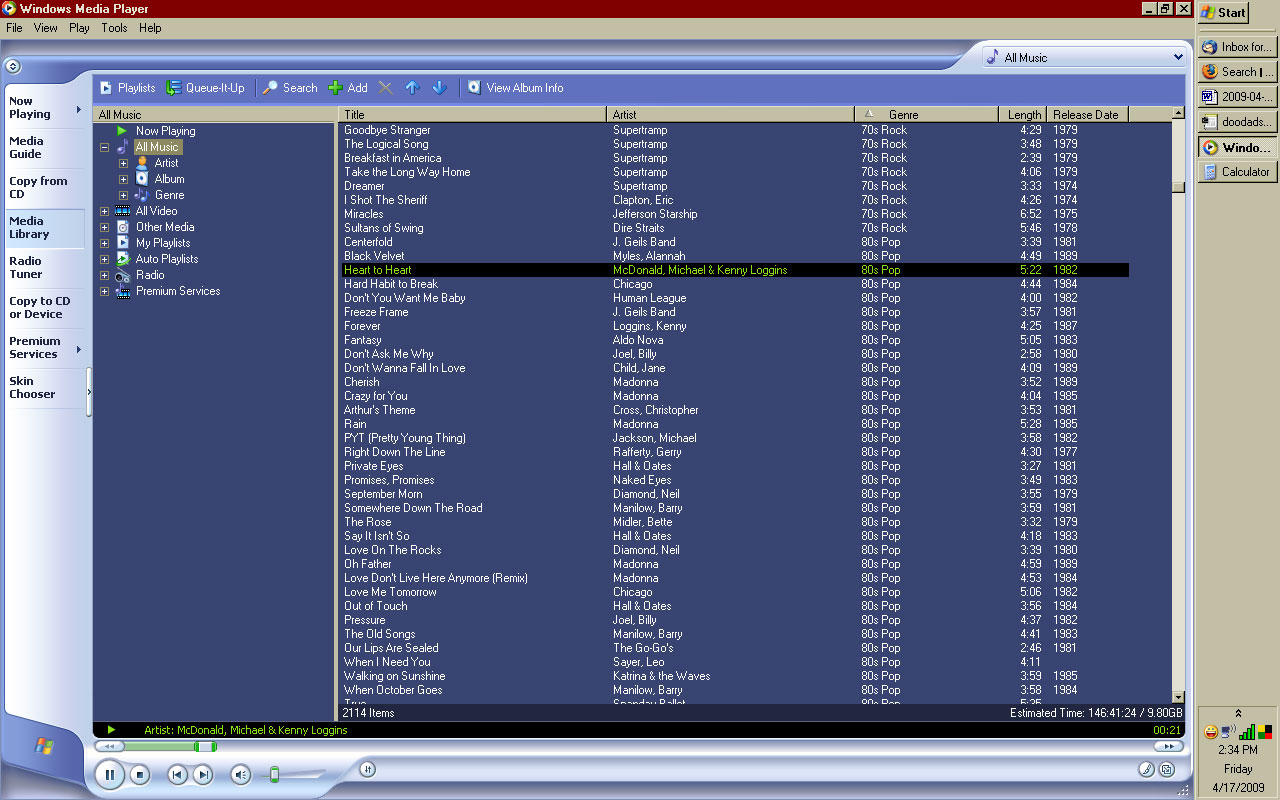Open the Tools menu
This screenshot has height=800, width=1280.
pos(114,28)
